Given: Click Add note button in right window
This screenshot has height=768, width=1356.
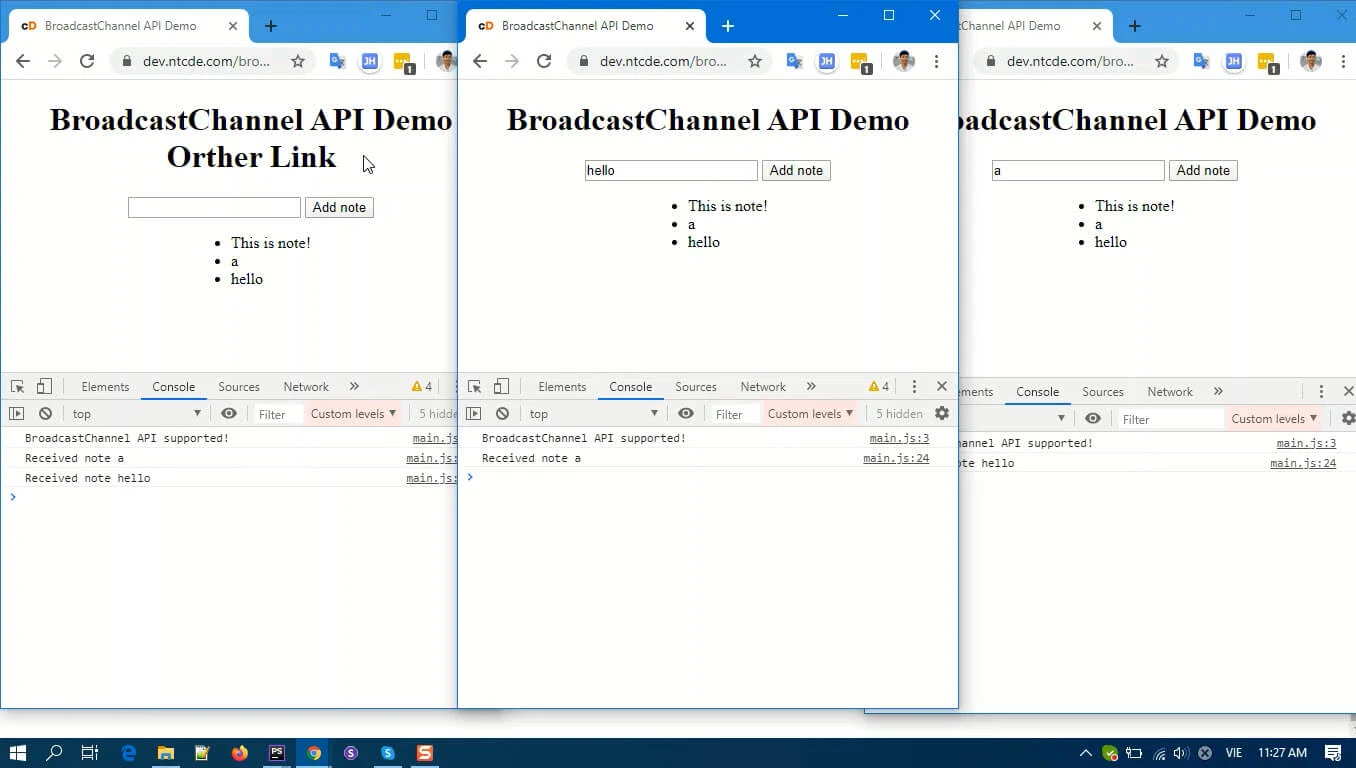Looking at the screenshot, I should pyautogui.click(x=1203, y=171).
